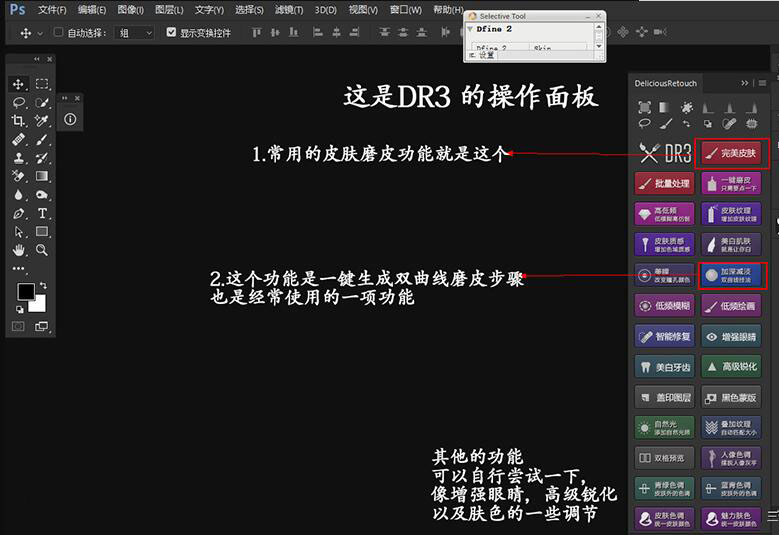Open the 文件(F) menu
Image resolution: width=779 pixels, height=535 pixels.
(52, 10)
